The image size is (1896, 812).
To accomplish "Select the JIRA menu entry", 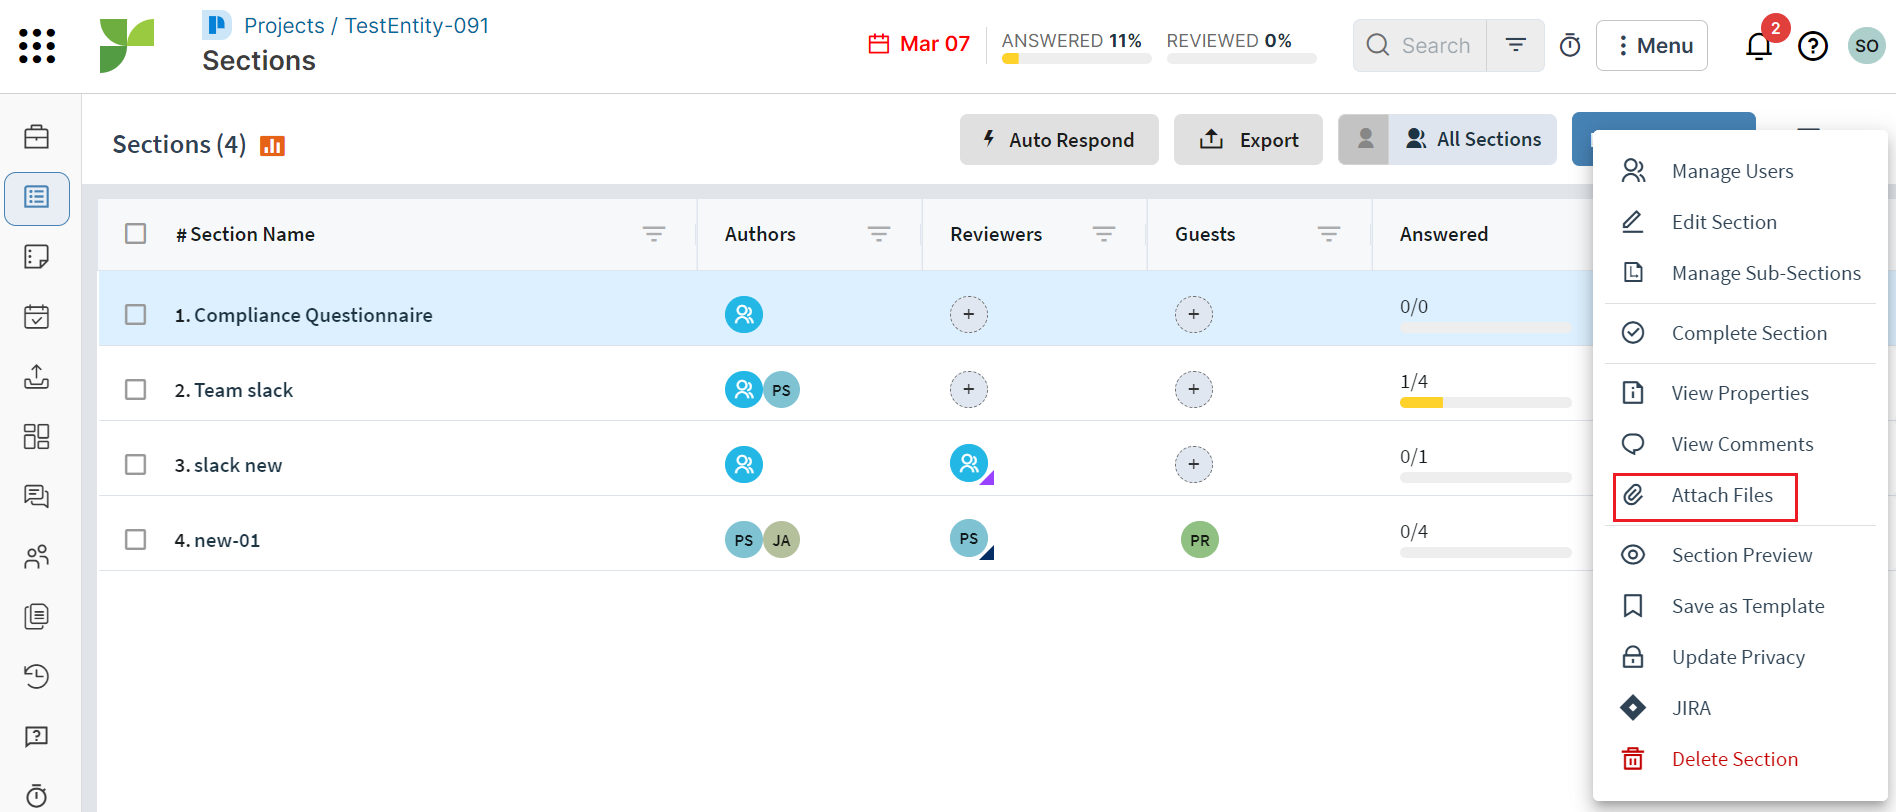I will pyautogui.click(x=1740, y=708).
